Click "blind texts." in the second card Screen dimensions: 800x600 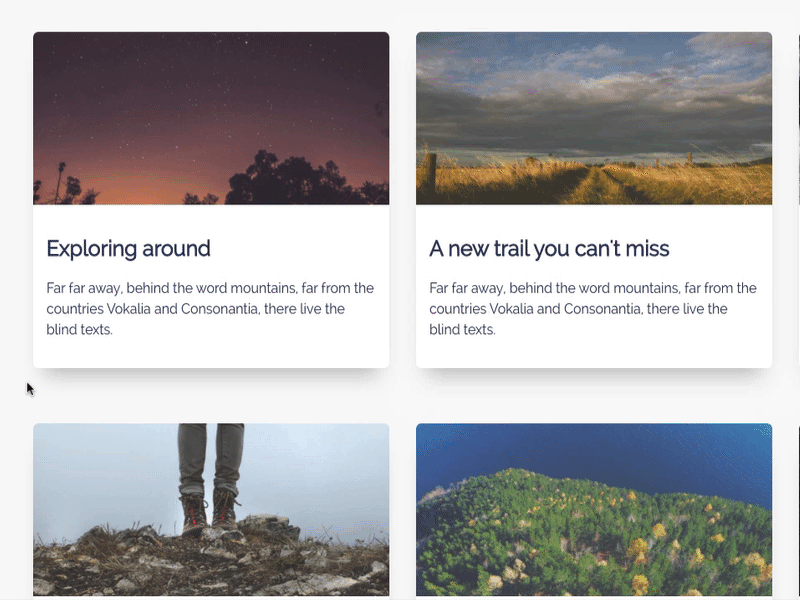(462, 330)
